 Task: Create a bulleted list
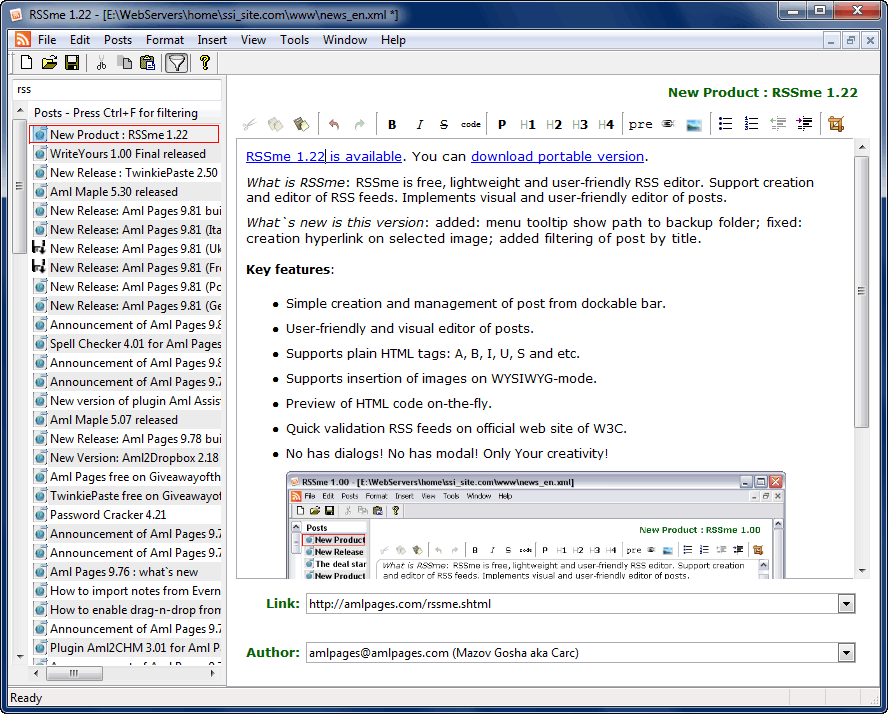[725, 124]
